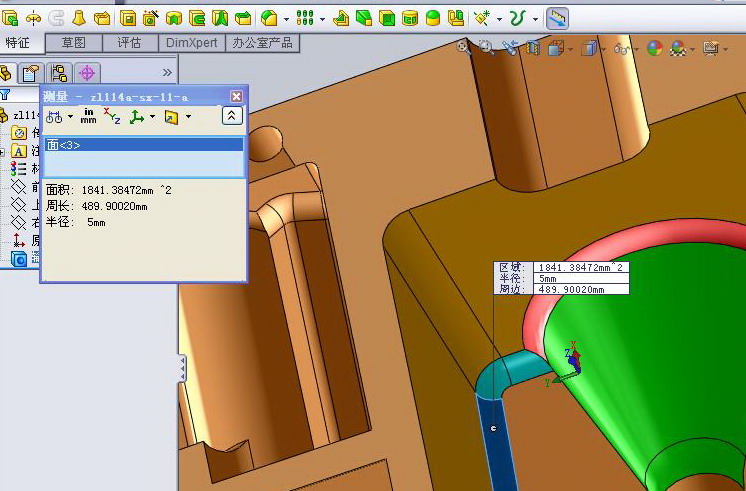Open Hide/Show Items glasses icon
The height and width of the screenshot is (491, 746).
click(x=621, y=49)
